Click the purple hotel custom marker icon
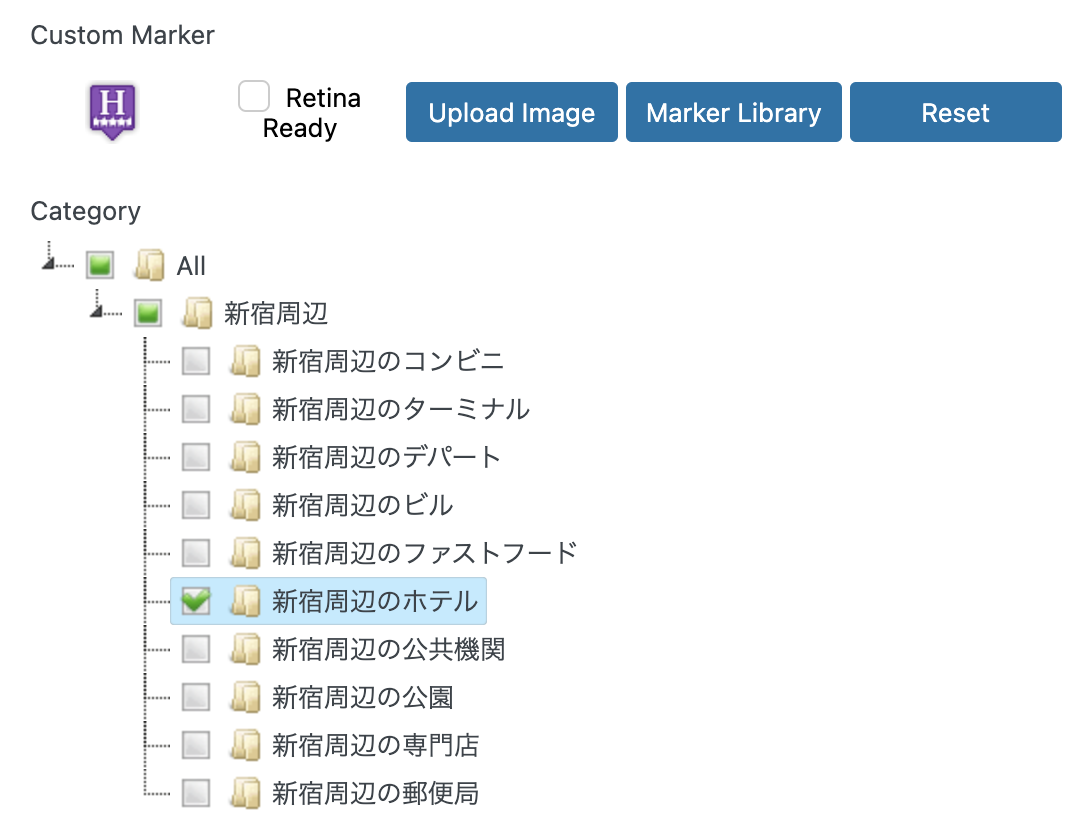 (x=112, y=111)
